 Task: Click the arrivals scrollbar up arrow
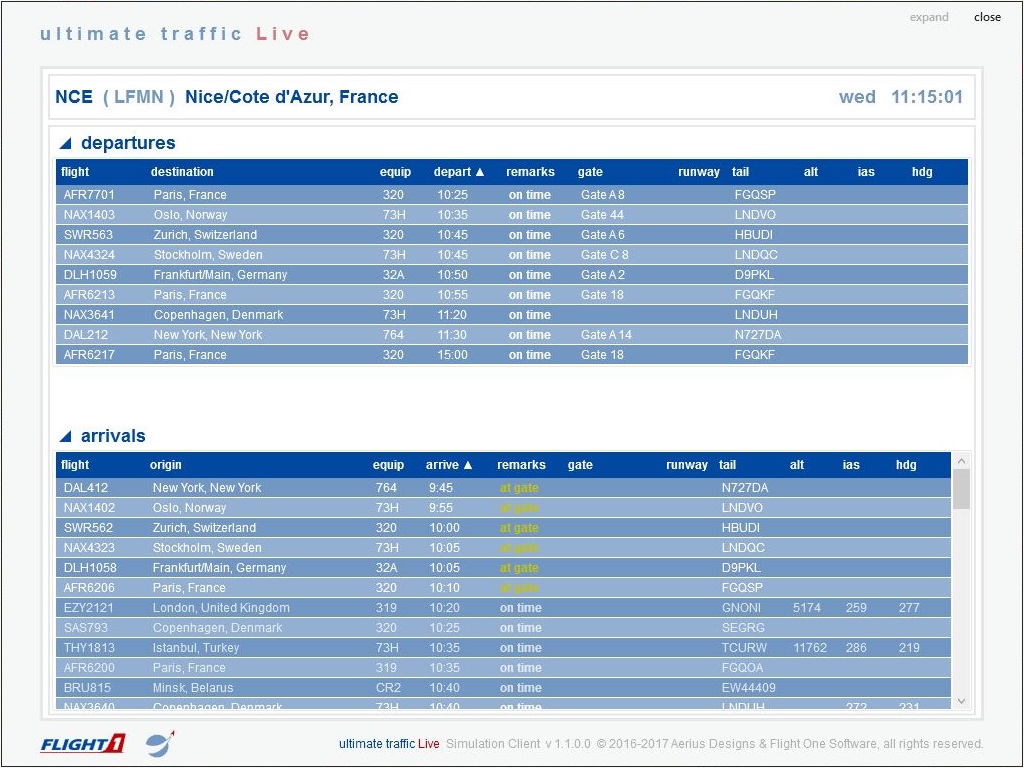coord(961,461)
